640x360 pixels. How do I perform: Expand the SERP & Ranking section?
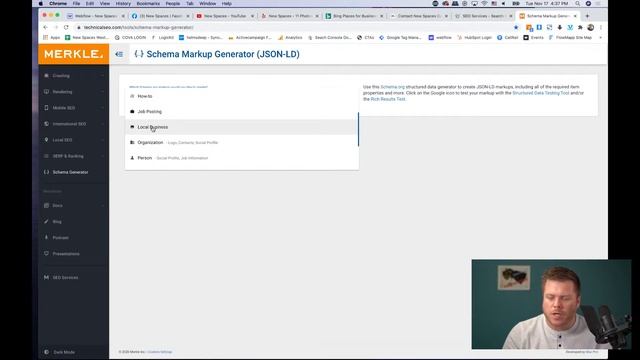[x=73, y=156]
